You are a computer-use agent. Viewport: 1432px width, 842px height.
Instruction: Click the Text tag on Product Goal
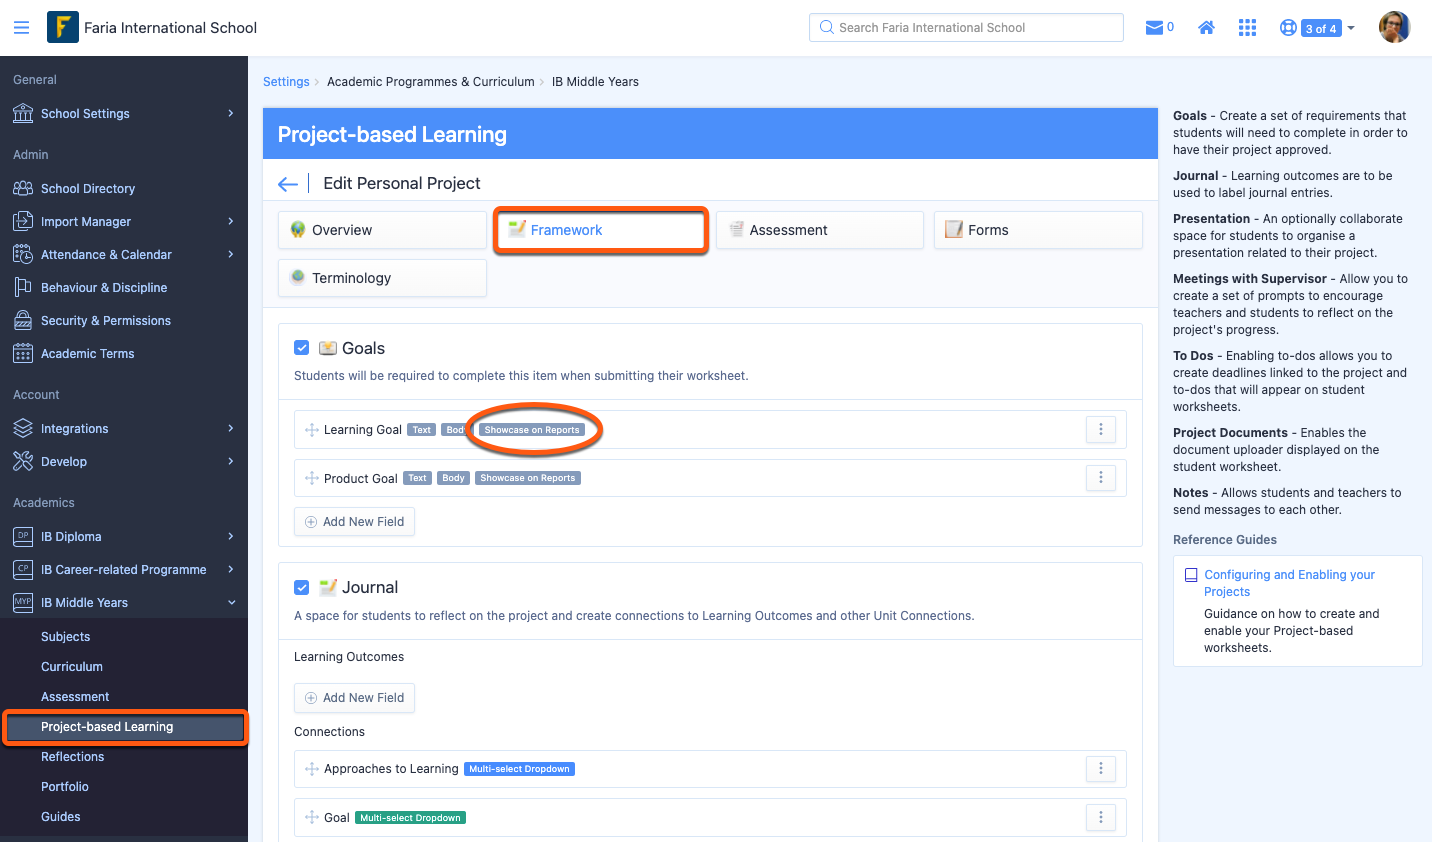pos(418,478)
